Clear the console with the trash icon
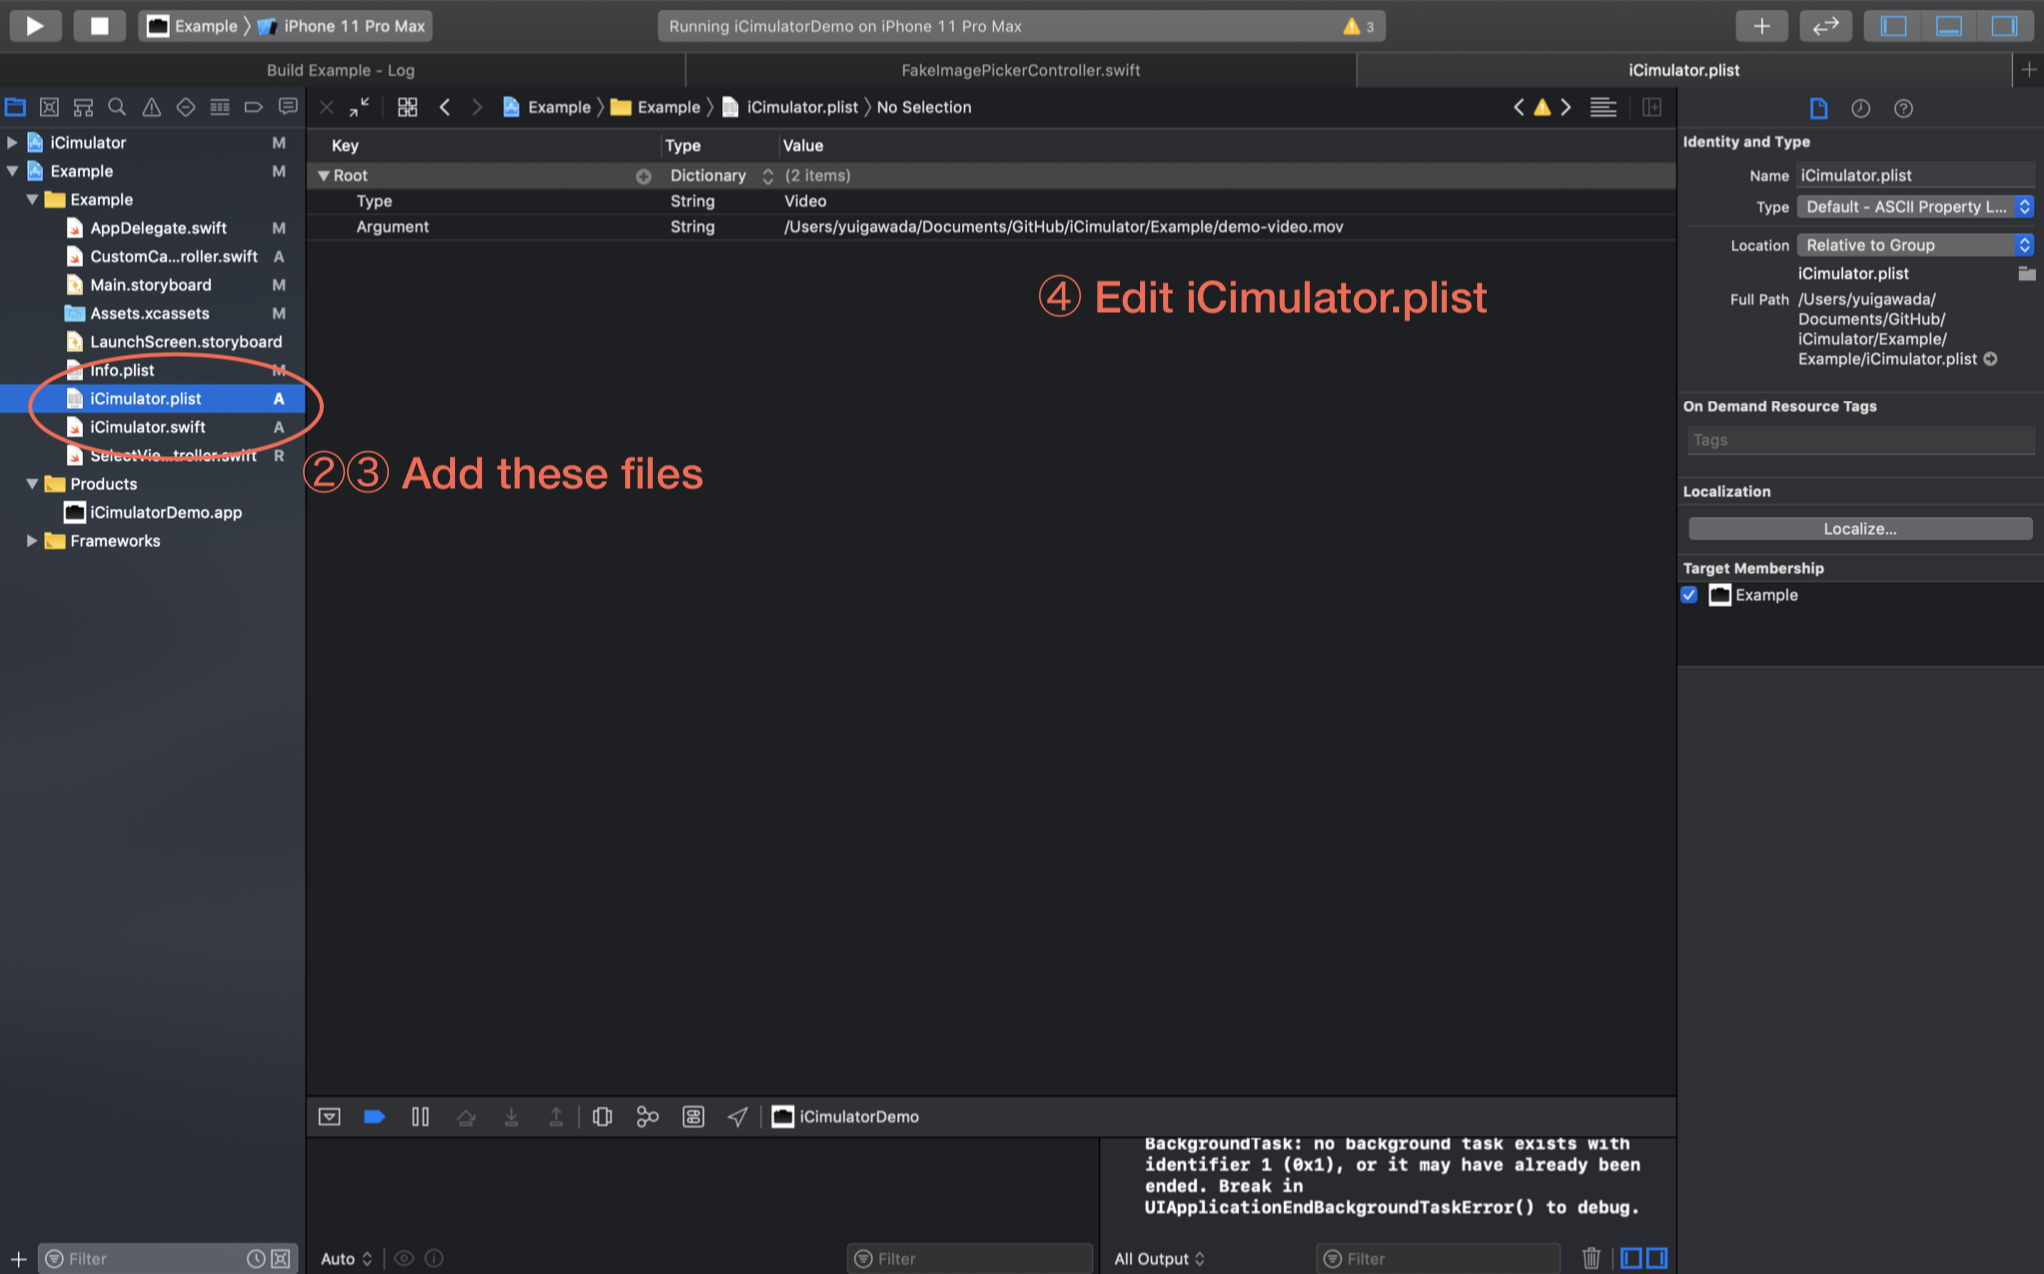2044x1274 pixels. pyautogui.click(x=1591, y=1258)
